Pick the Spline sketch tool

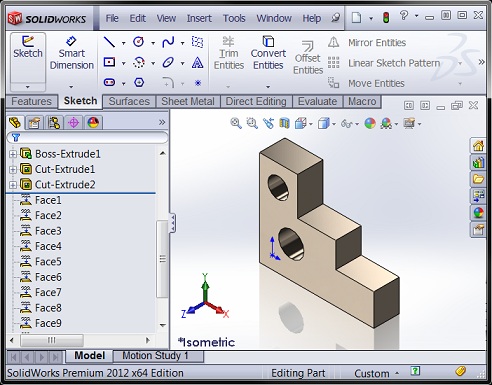click(x=168, y=42)
